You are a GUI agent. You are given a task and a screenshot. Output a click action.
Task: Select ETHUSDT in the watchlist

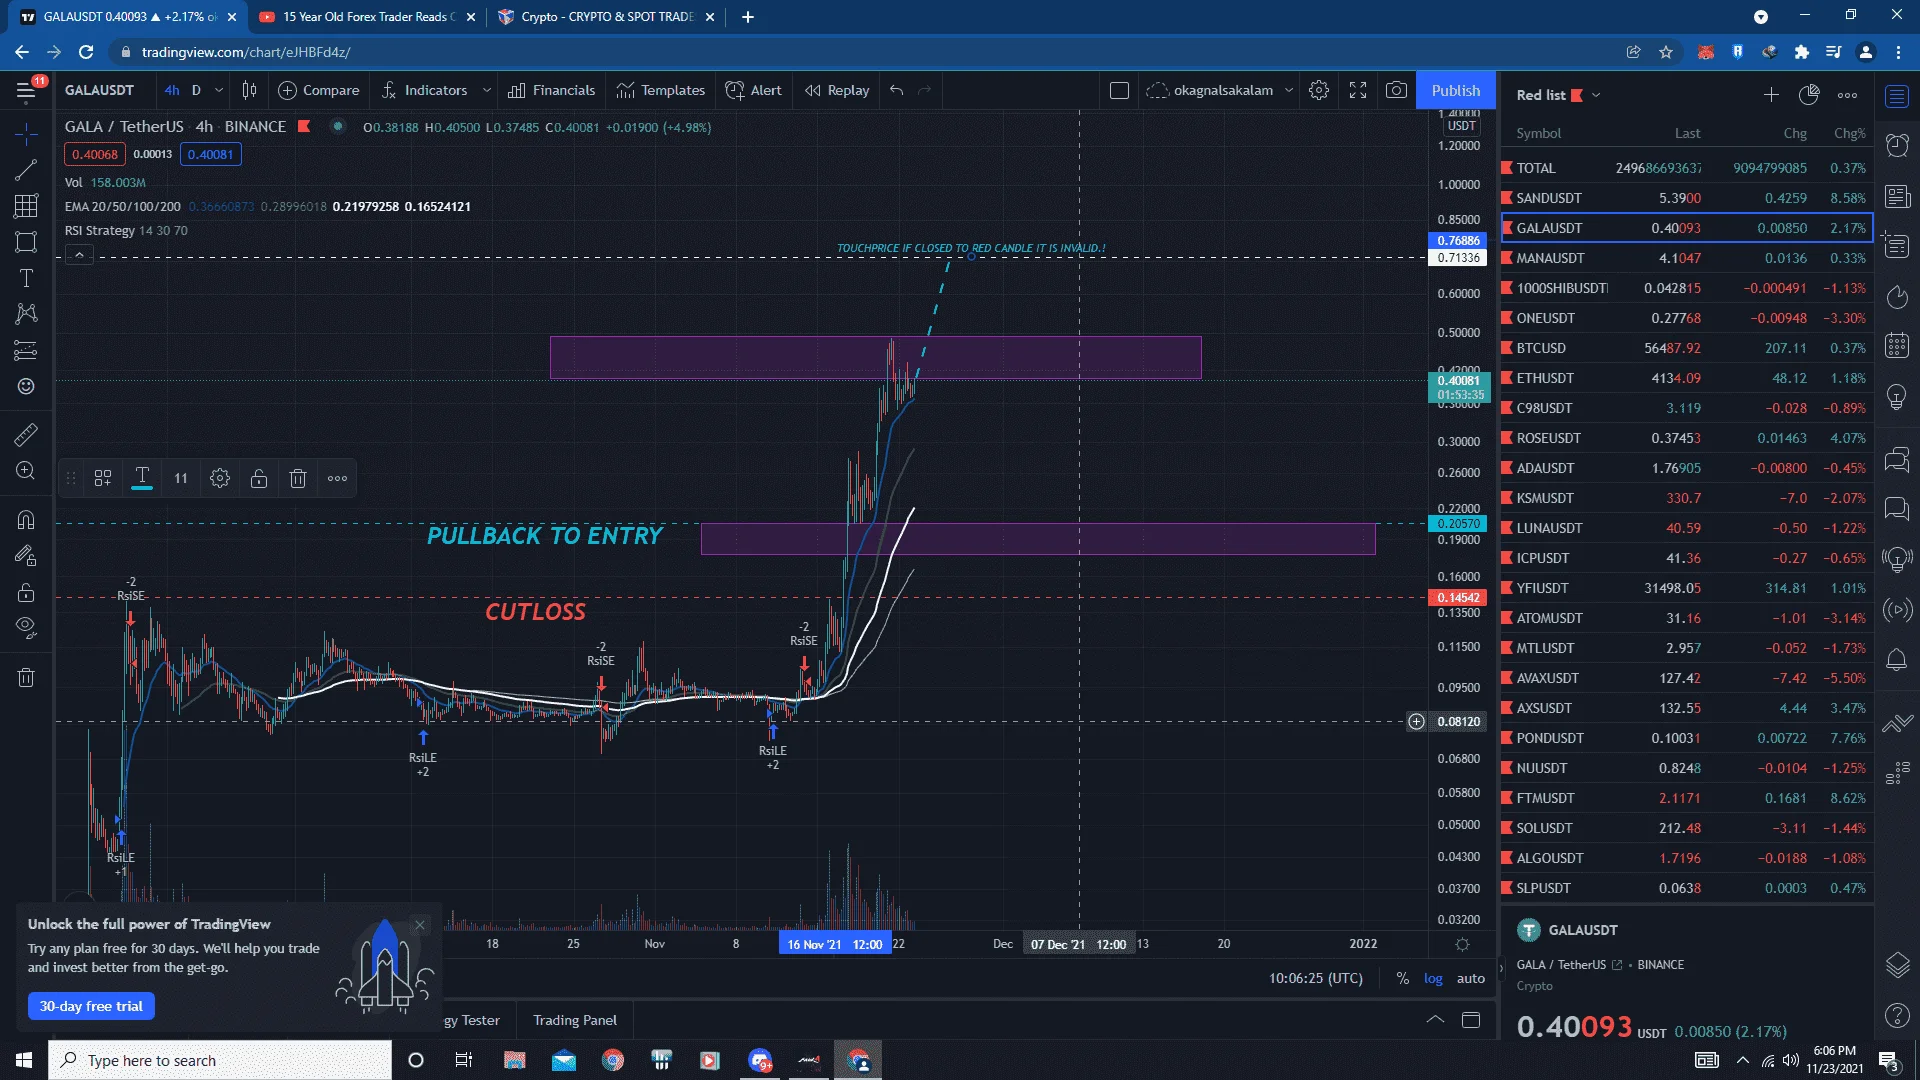(x=1686, y=378)
